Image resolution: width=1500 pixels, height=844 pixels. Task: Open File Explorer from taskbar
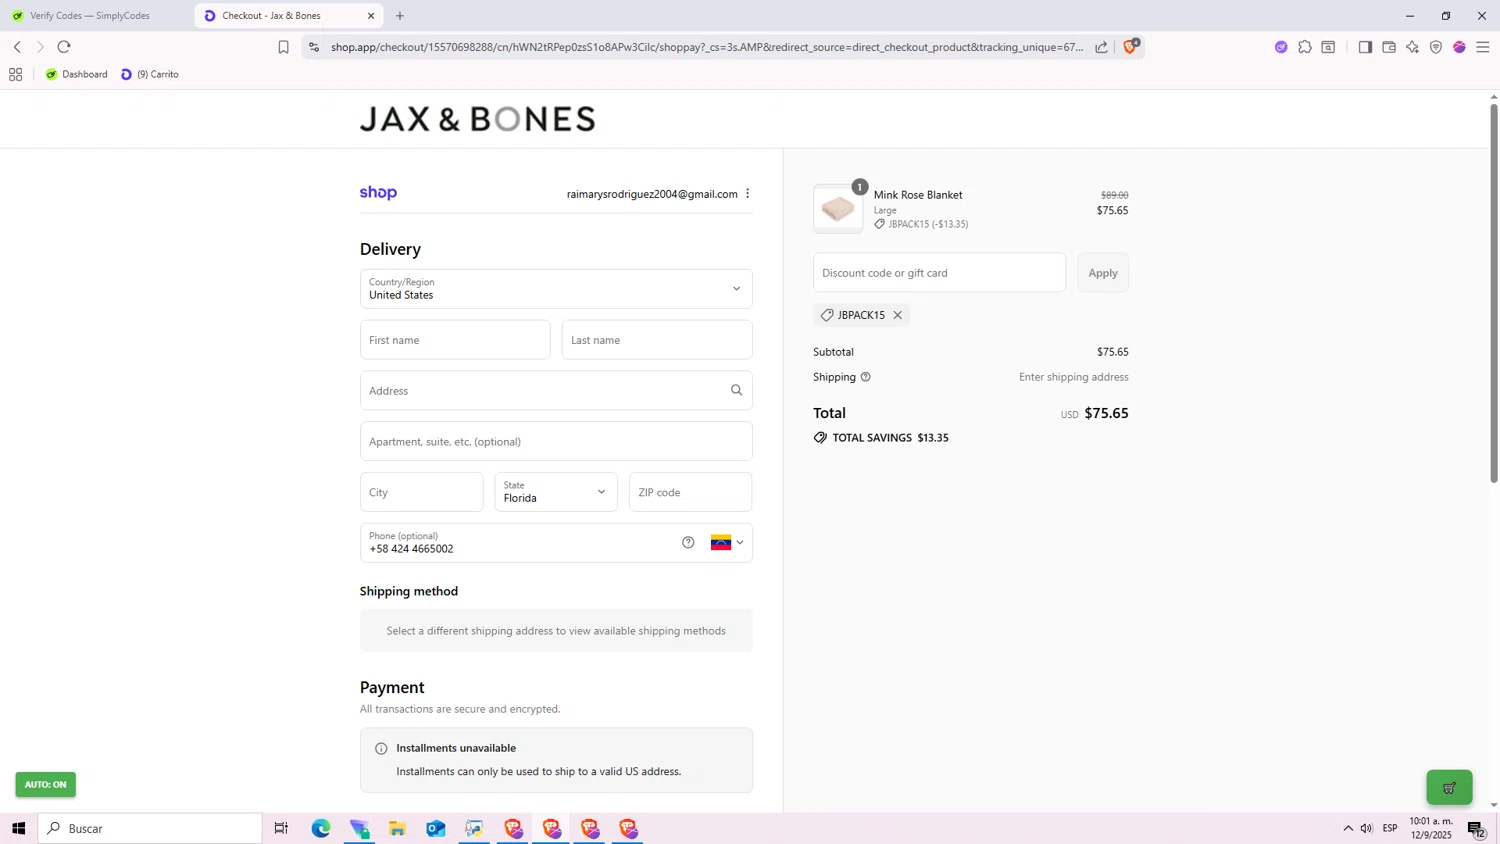click(x=397, y=828)
